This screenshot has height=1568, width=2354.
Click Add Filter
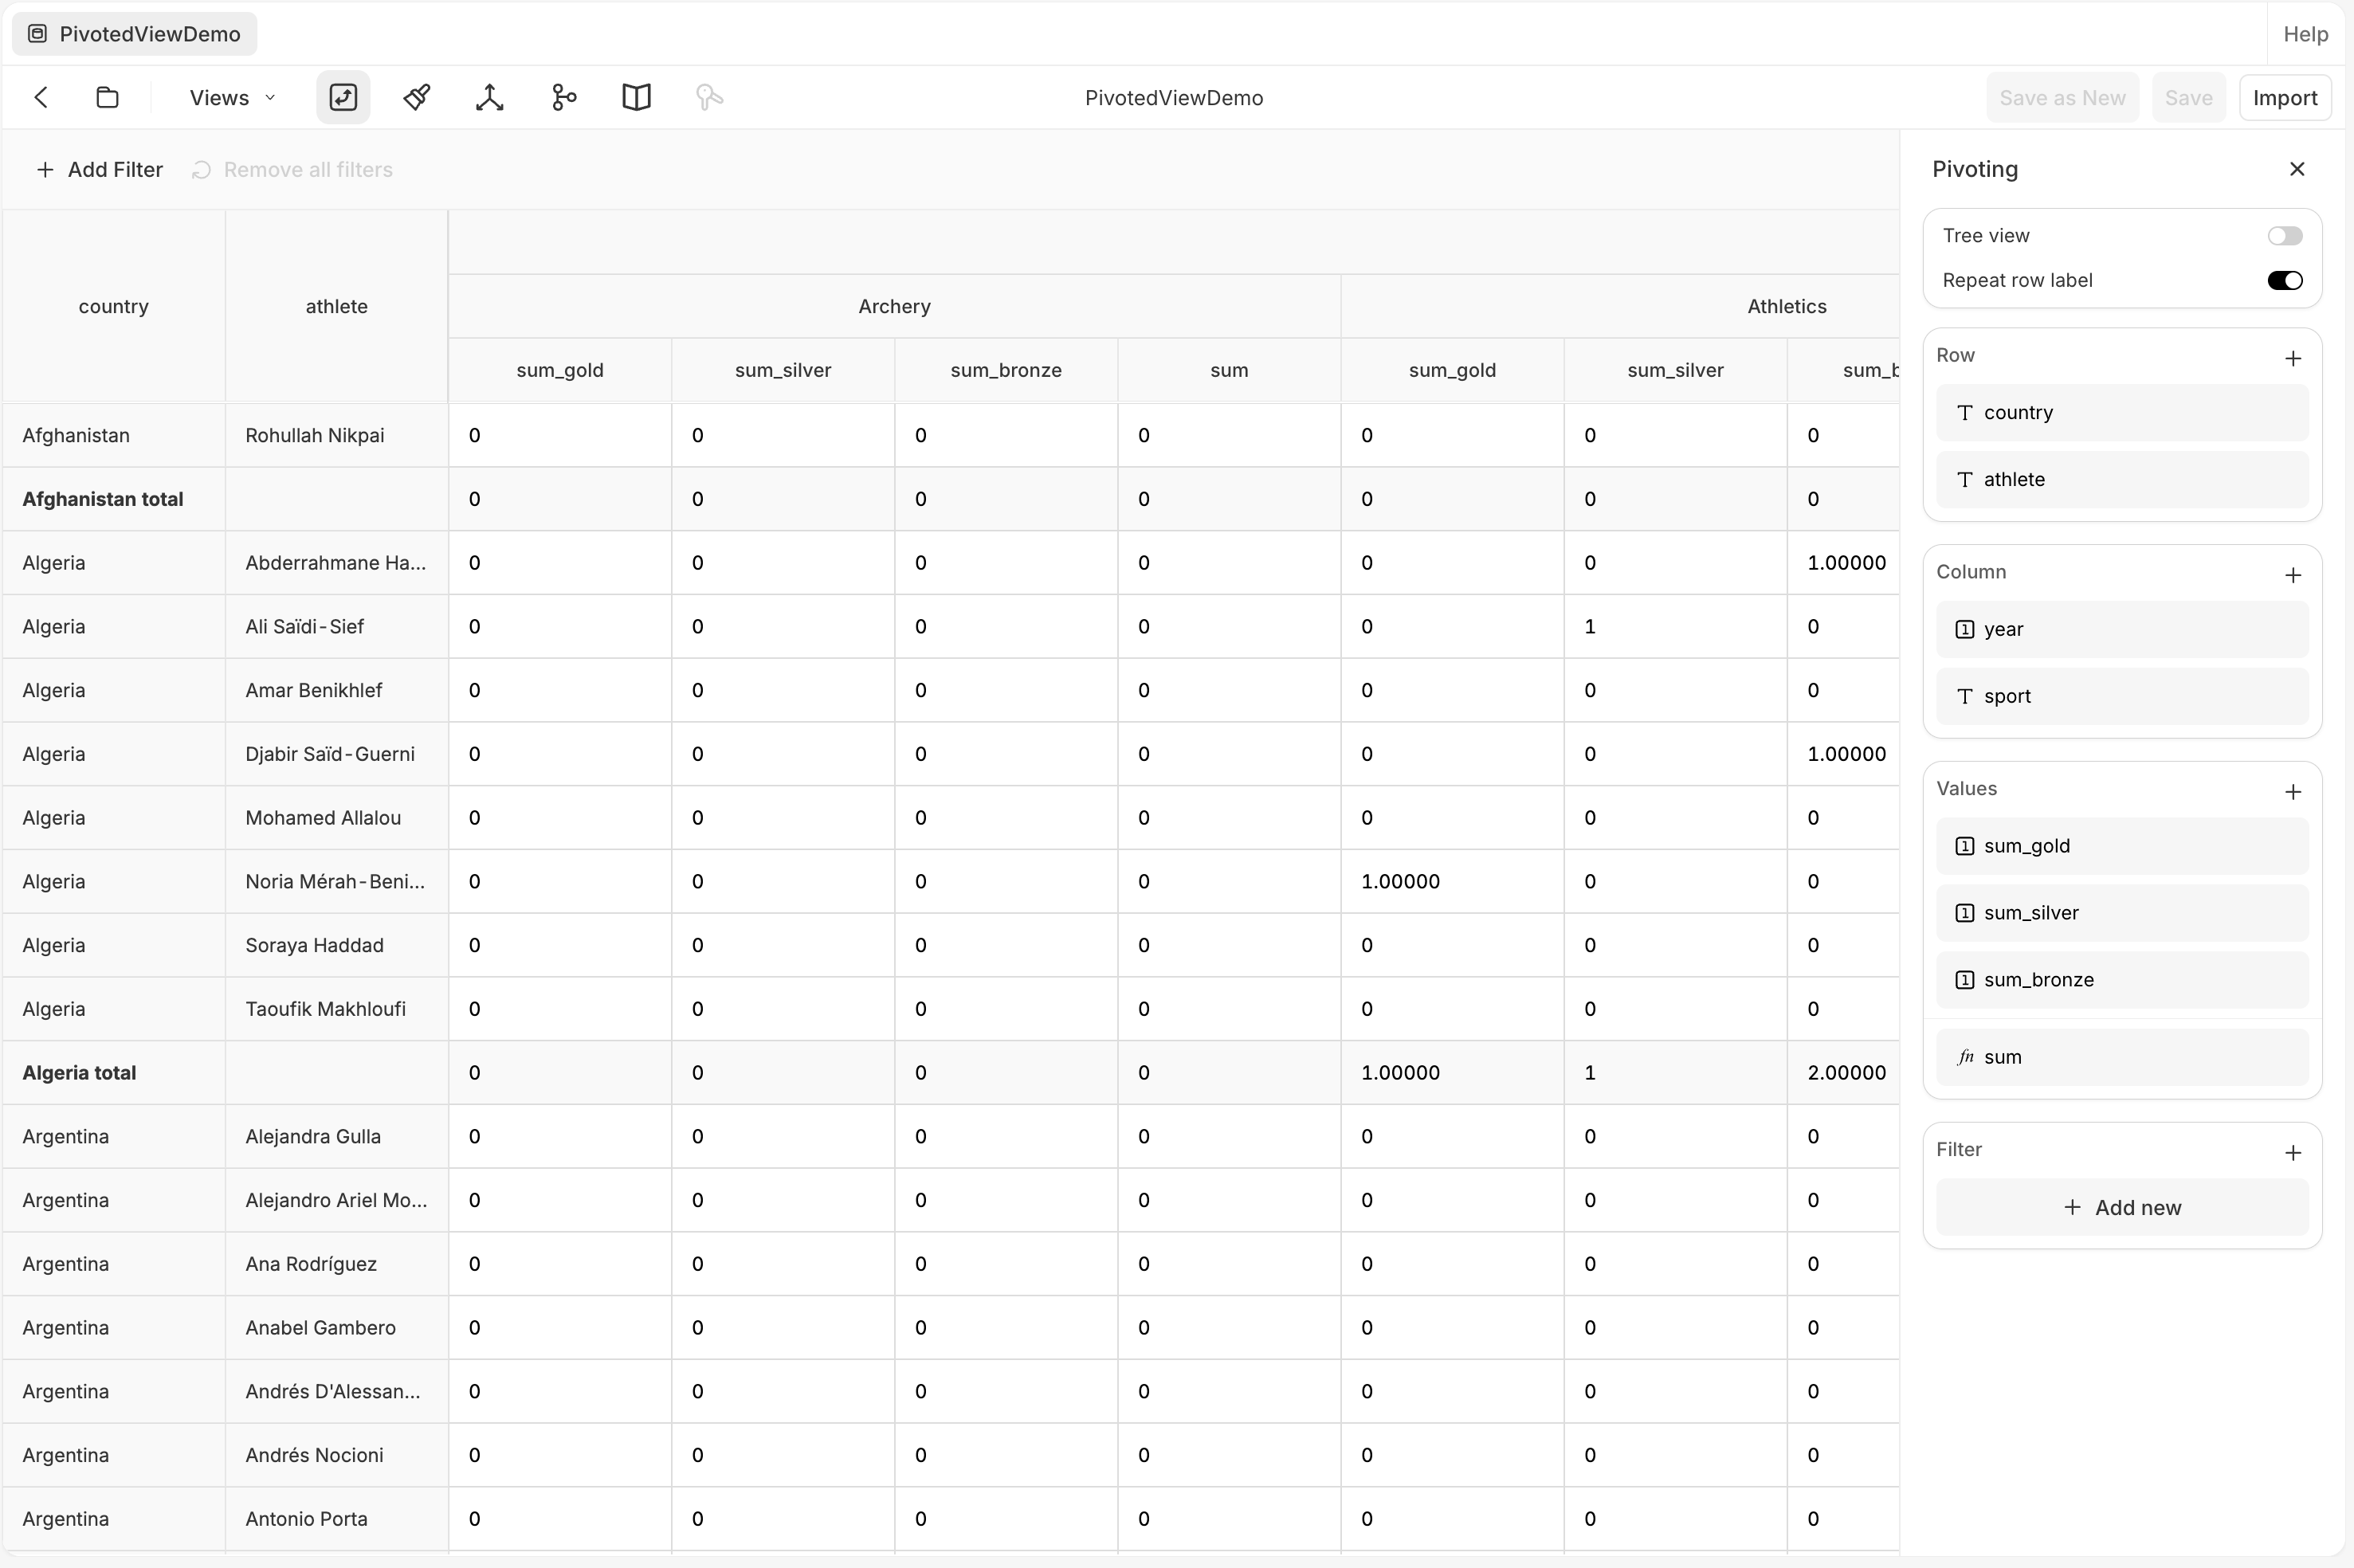(99, 170)
